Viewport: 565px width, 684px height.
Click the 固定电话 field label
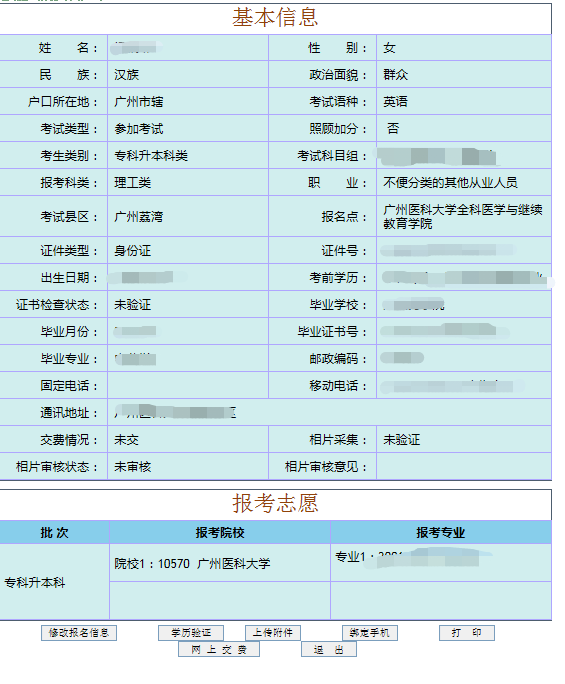[x=69, y=386]
